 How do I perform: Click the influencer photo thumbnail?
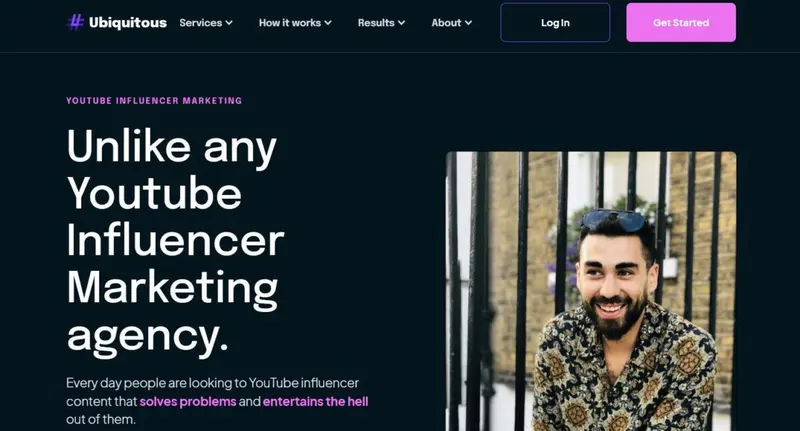click(x=591, y=291)
